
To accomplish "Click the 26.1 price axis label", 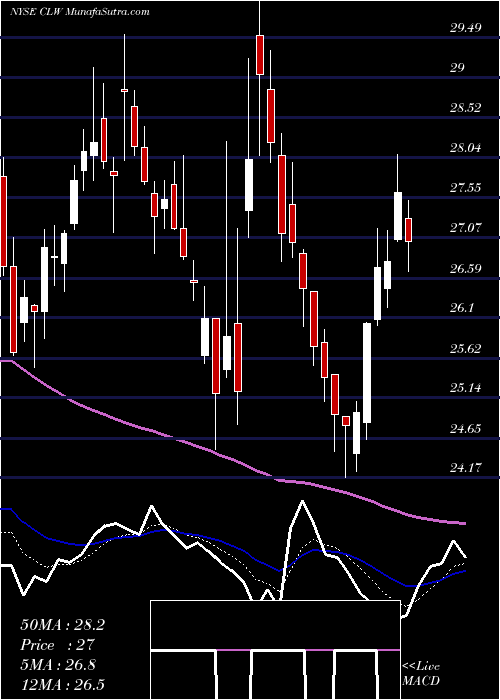I will [x=462, y=308].
